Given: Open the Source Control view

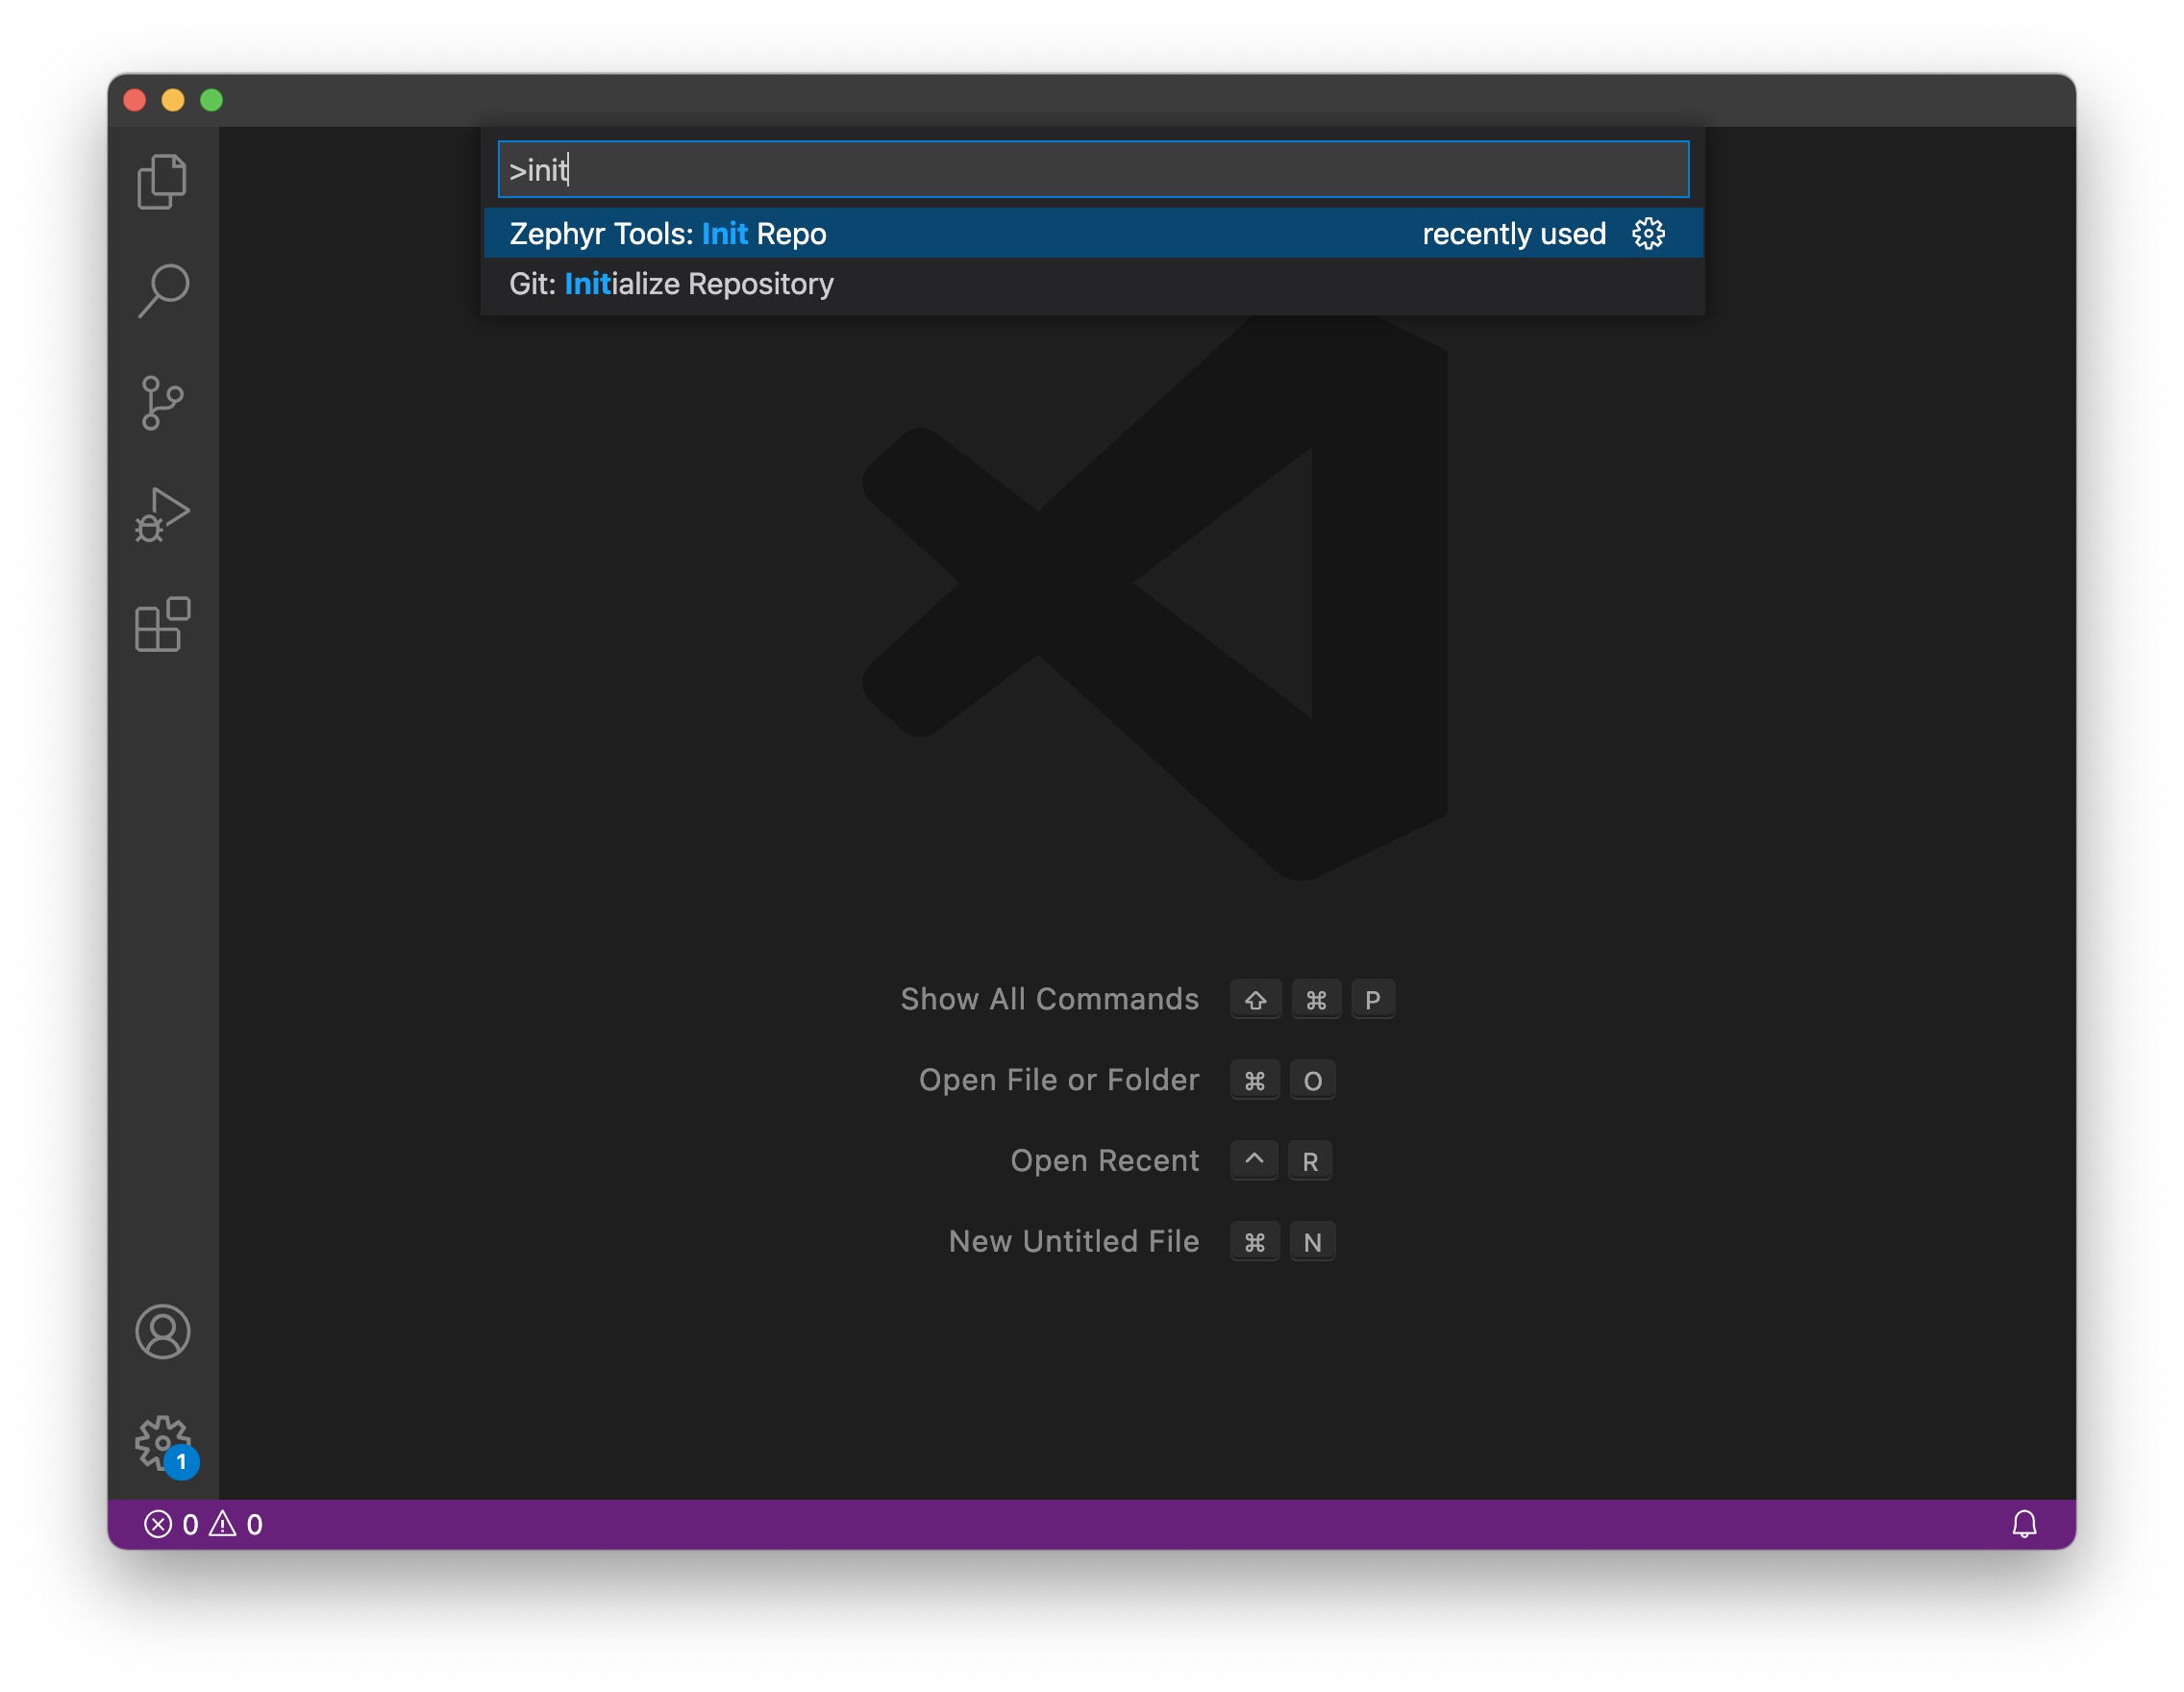Looking at the screenshot, I should click(x=162, y=403).
